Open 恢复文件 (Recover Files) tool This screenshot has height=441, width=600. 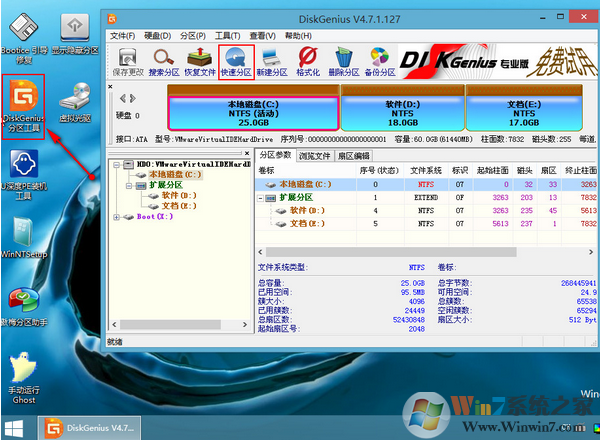tap(201, 60)
